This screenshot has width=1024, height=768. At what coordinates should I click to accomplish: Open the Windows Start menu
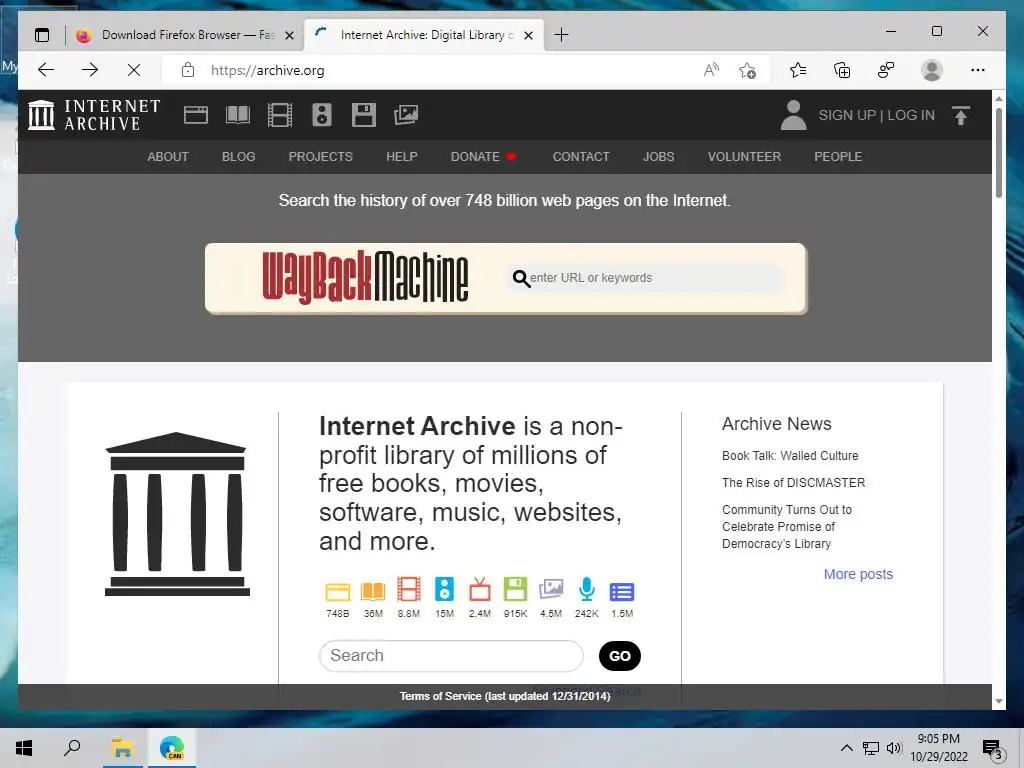[x=24, y=748]
